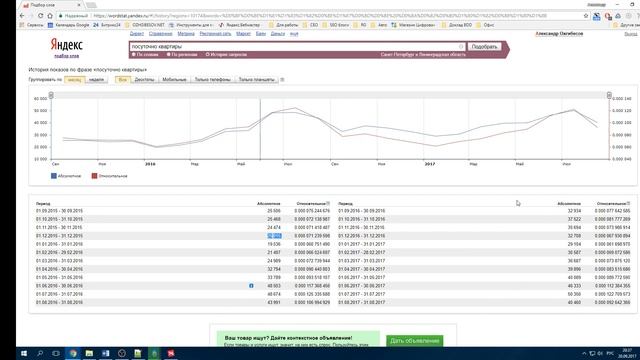The width and height of the screenshot is (640, 360).
Task: Bookmark this page with the star icon
Action: (586, 16)
